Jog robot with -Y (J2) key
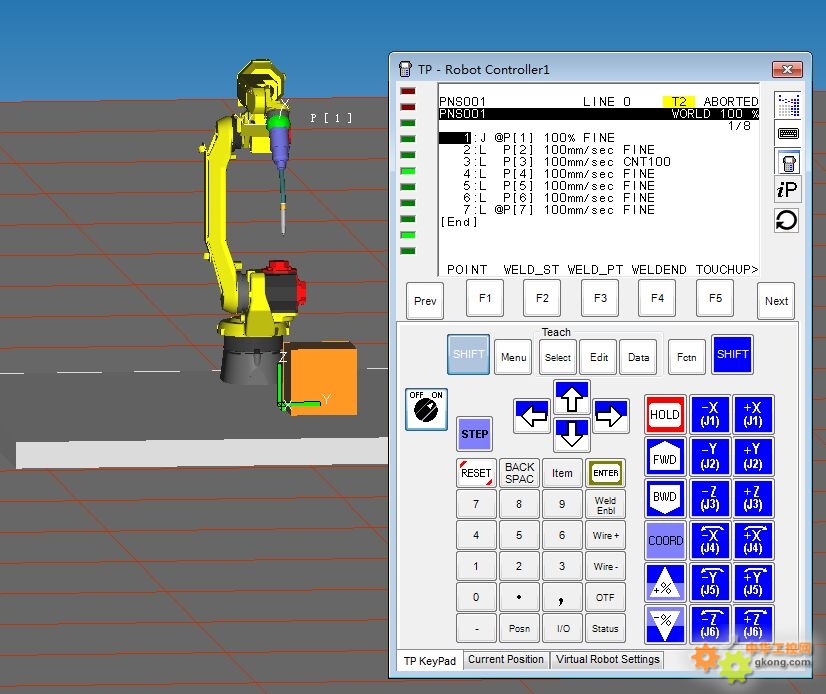826x694 pixels. pyautogui.click(x=710, y=456)
